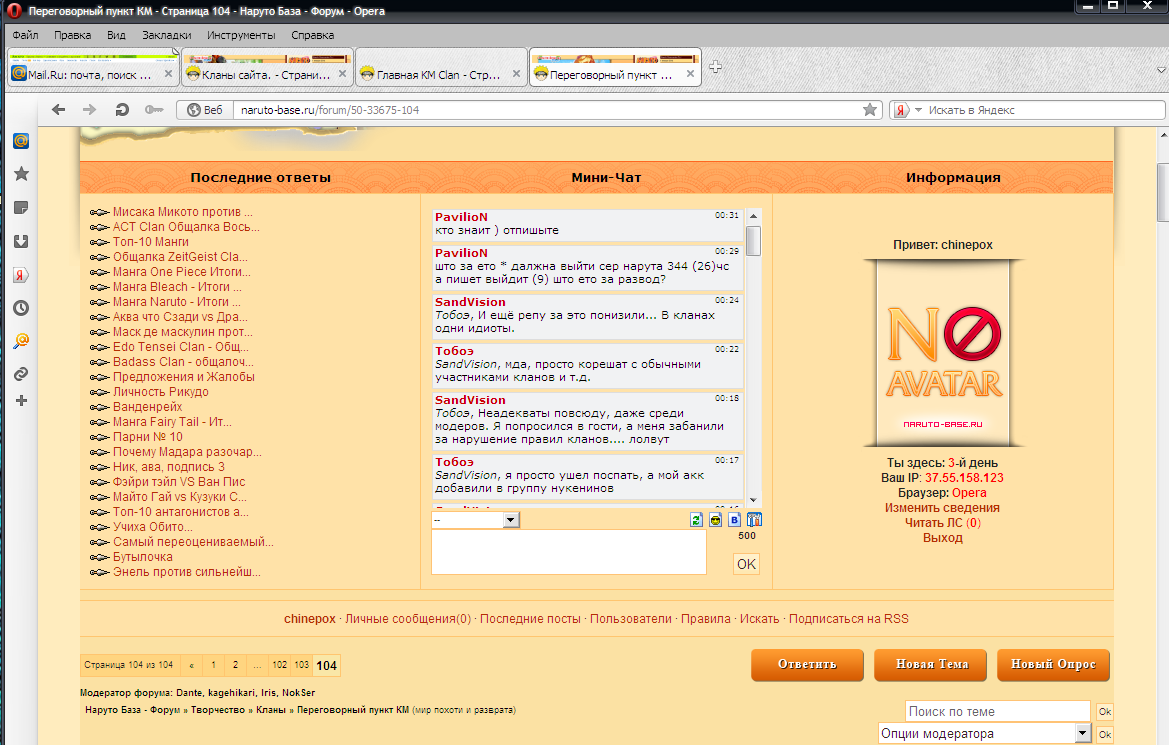Open the Файл menu
1169x745 pixels.
pyautogui.click(x=25, y=35)
